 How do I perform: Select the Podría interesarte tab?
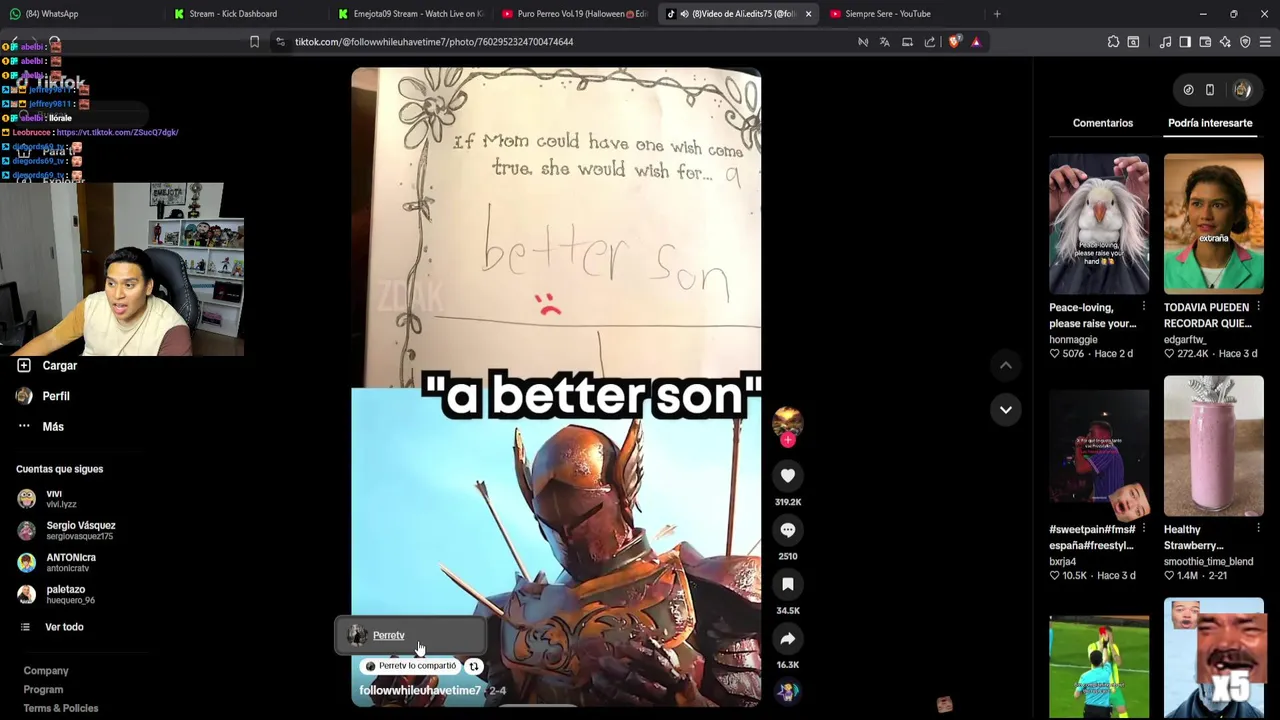(1210, 123)
